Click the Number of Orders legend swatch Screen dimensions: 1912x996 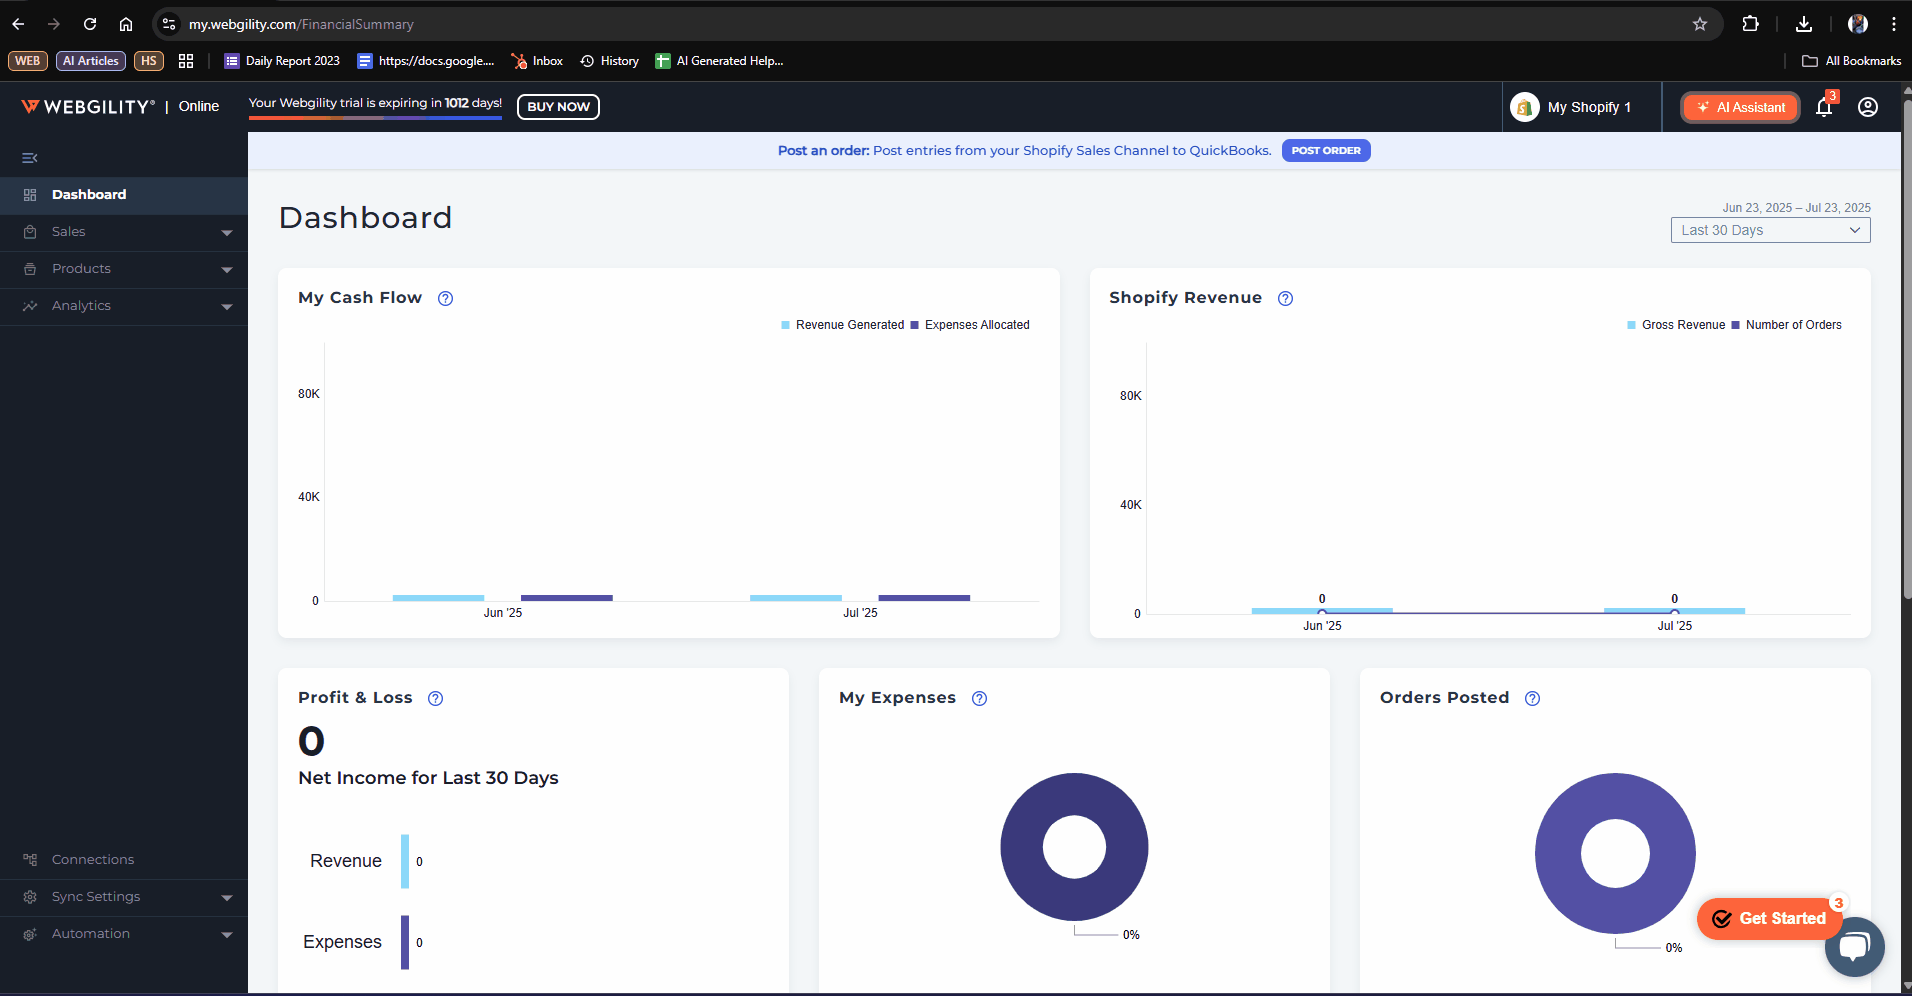click(x=1736, y=325)
